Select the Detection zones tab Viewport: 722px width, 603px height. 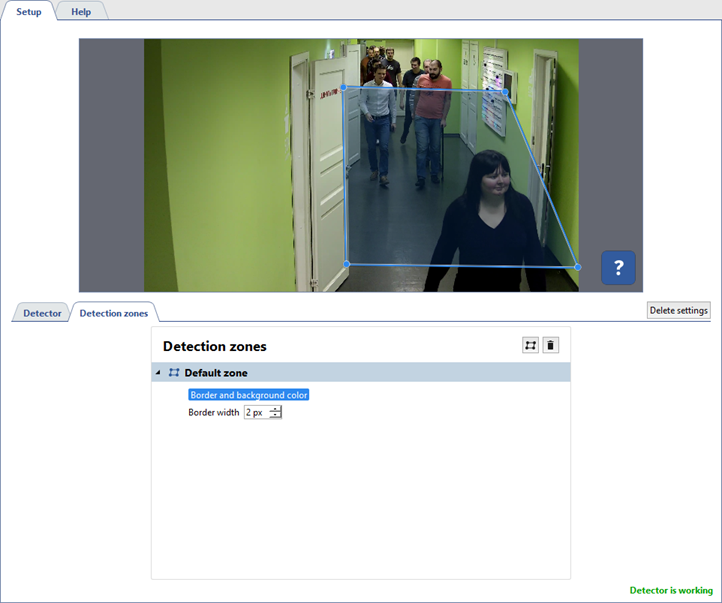pyautogui.click(x=113, y=313)
